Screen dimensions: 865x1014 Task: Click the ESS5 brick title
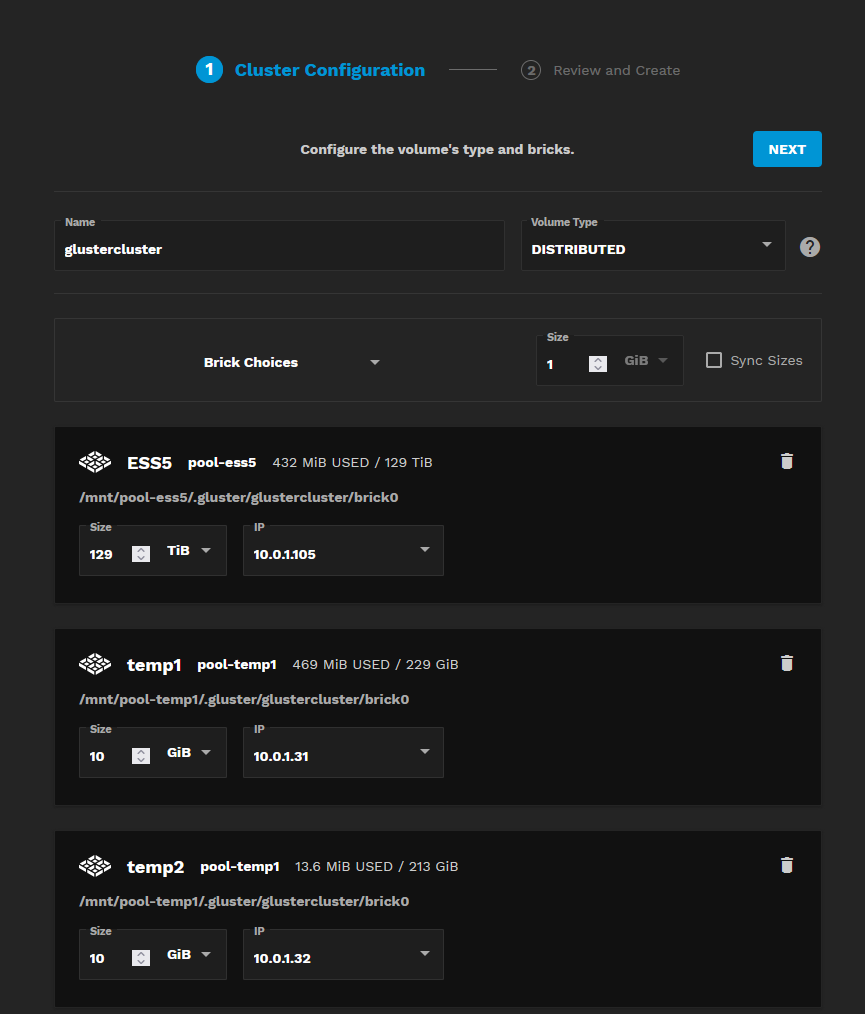click(149, 463)
